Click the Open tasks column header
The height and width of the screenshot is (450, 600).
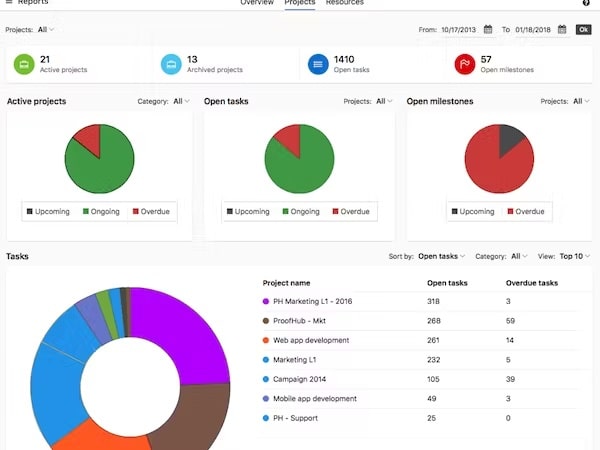(447, 283)
